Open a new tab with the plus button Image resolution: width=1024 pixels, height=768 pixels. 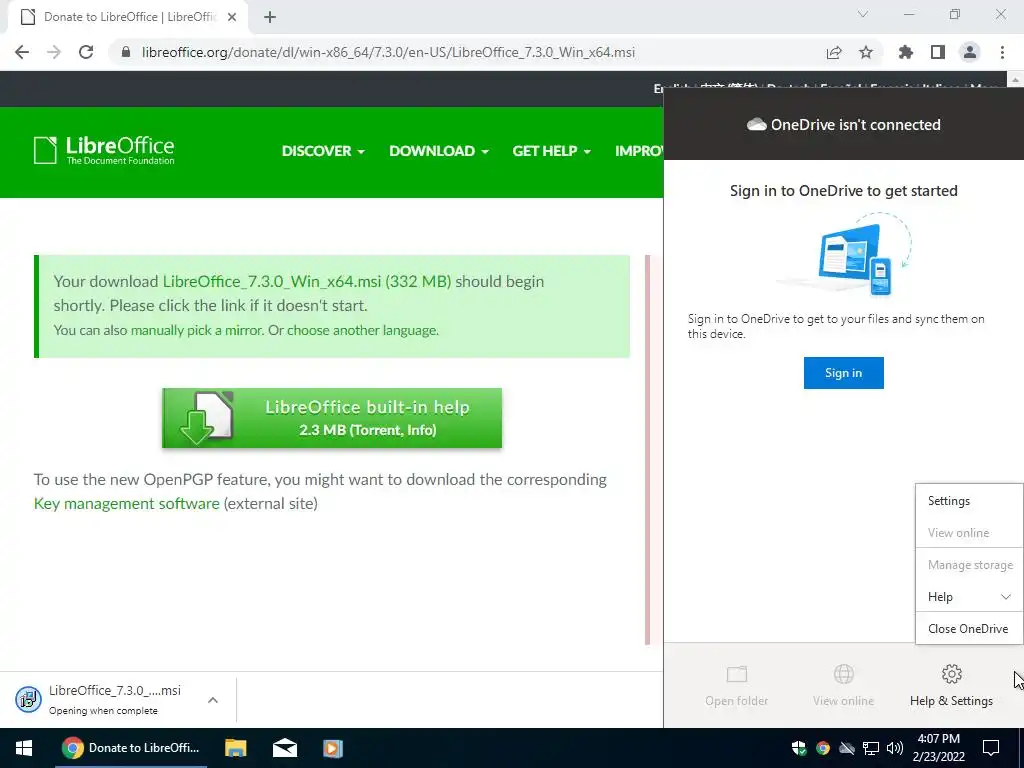pyautogui.click(x=270, y=17)
